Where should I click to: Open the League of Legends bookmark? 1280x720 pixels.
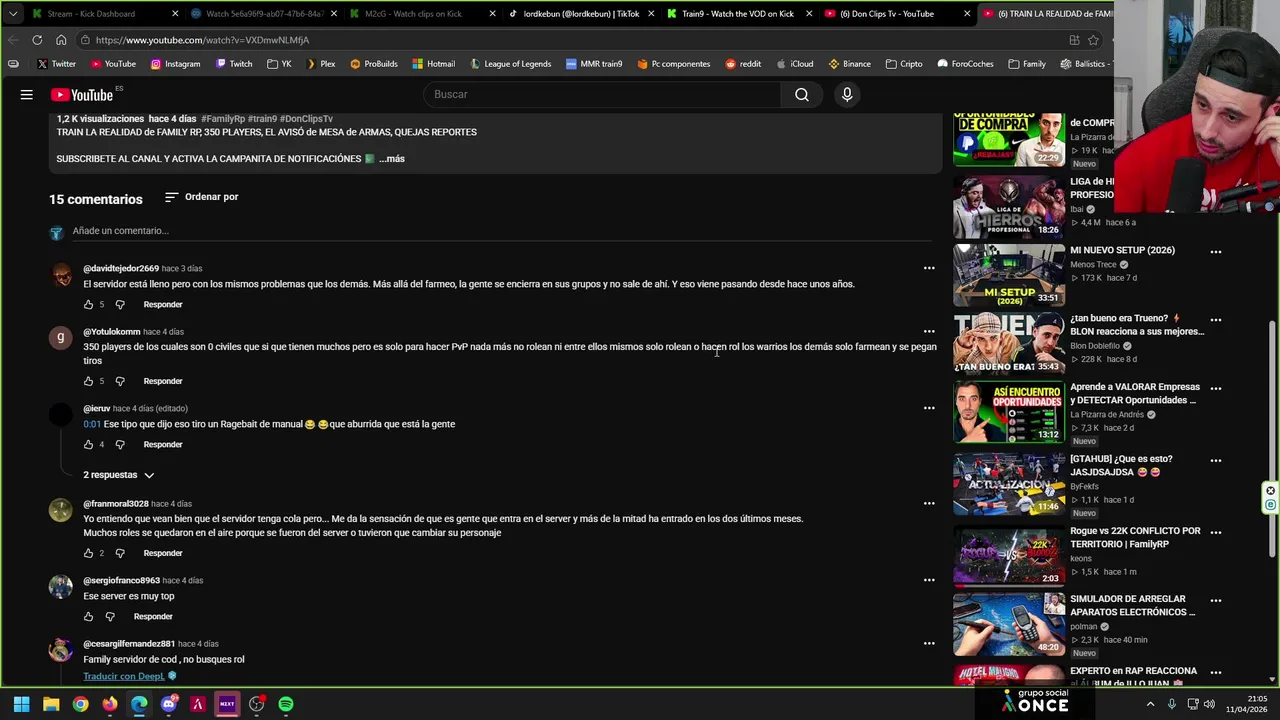tap(510, 64)
